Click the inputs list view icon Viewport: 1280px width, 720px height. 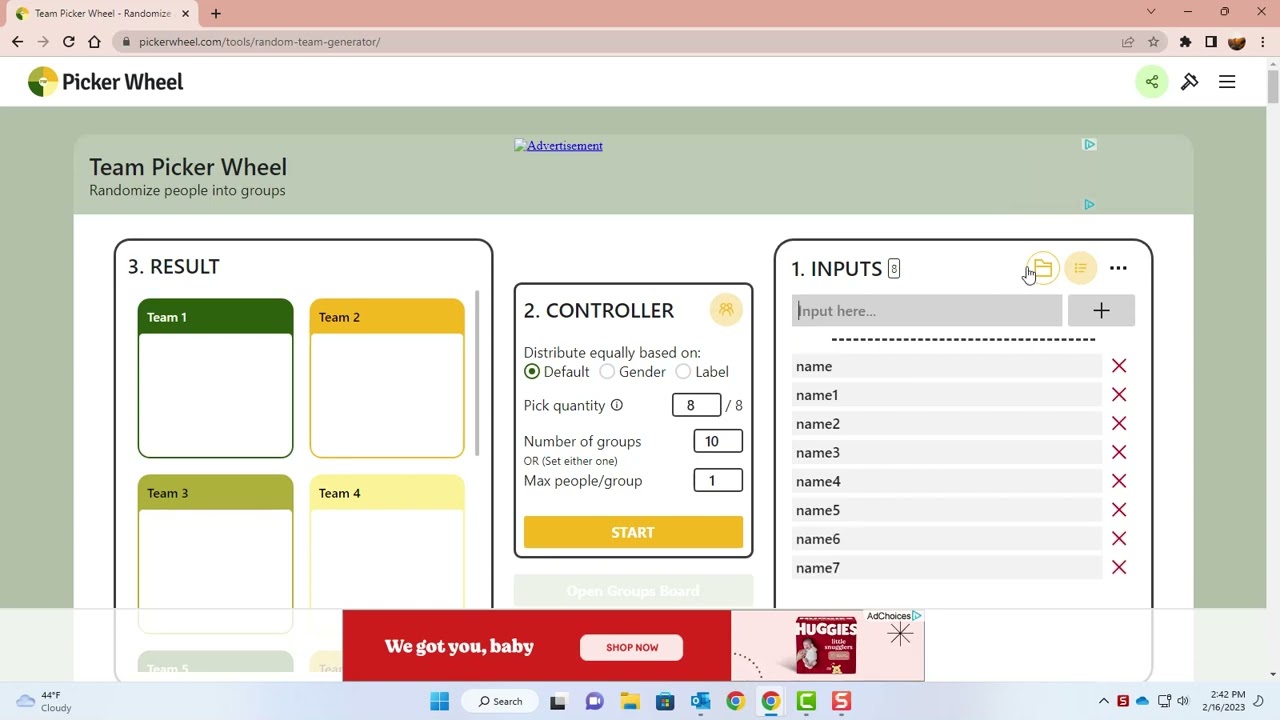point(1080,268)
